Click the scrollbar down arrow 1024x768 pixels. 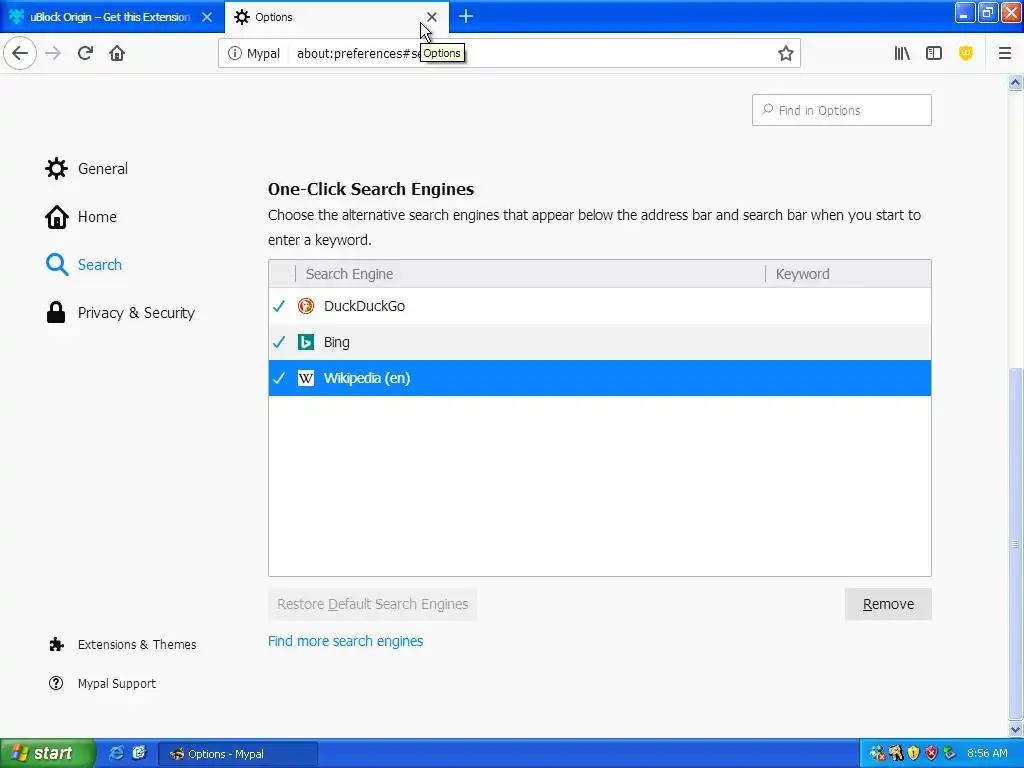click(x=1016, y=729)
